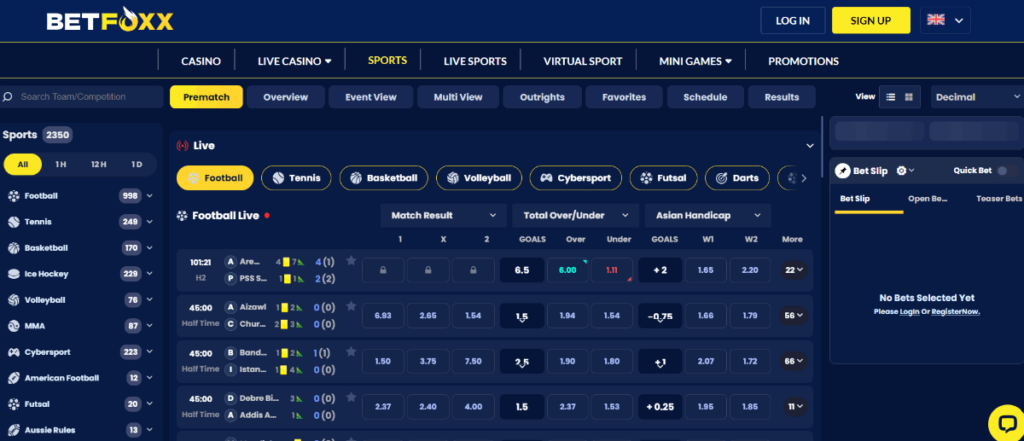Open the Outrights tab
The image size is (1024, 441).
(x=542, y=97)
